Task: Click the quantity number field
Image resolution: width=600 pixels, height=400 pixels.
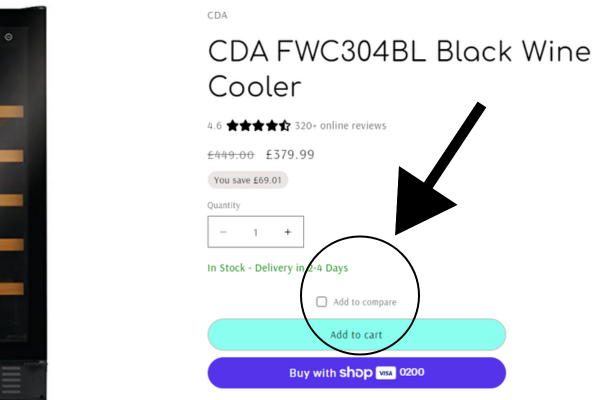Action: click(255, 232)
